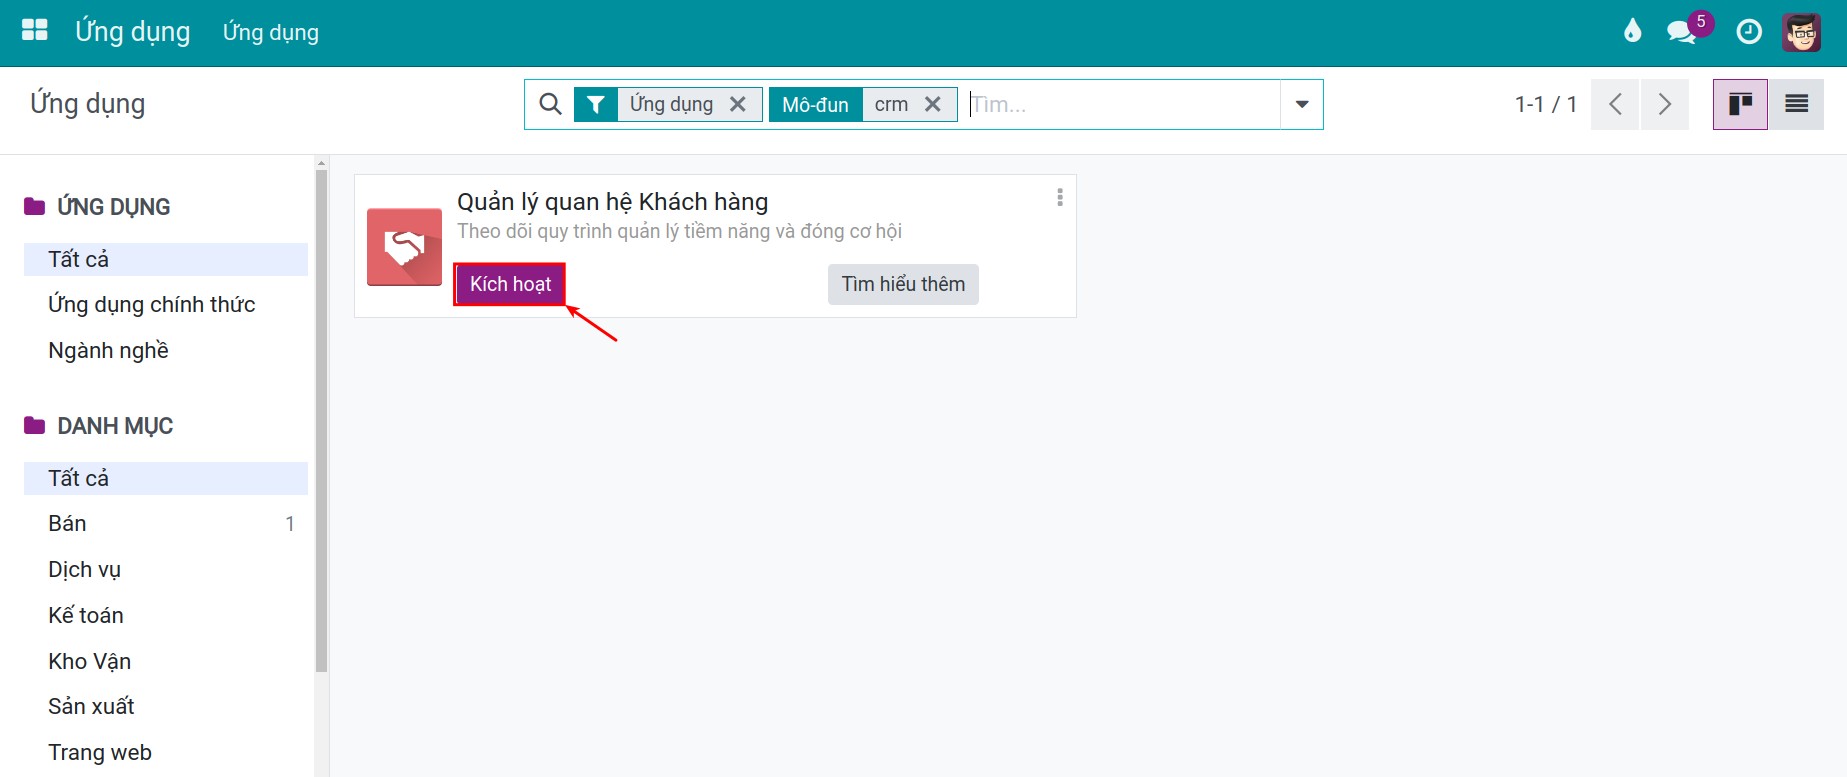Open the Ứng dụng top menu item
This screenshot has height=777, width=1847.
point(271,32)
